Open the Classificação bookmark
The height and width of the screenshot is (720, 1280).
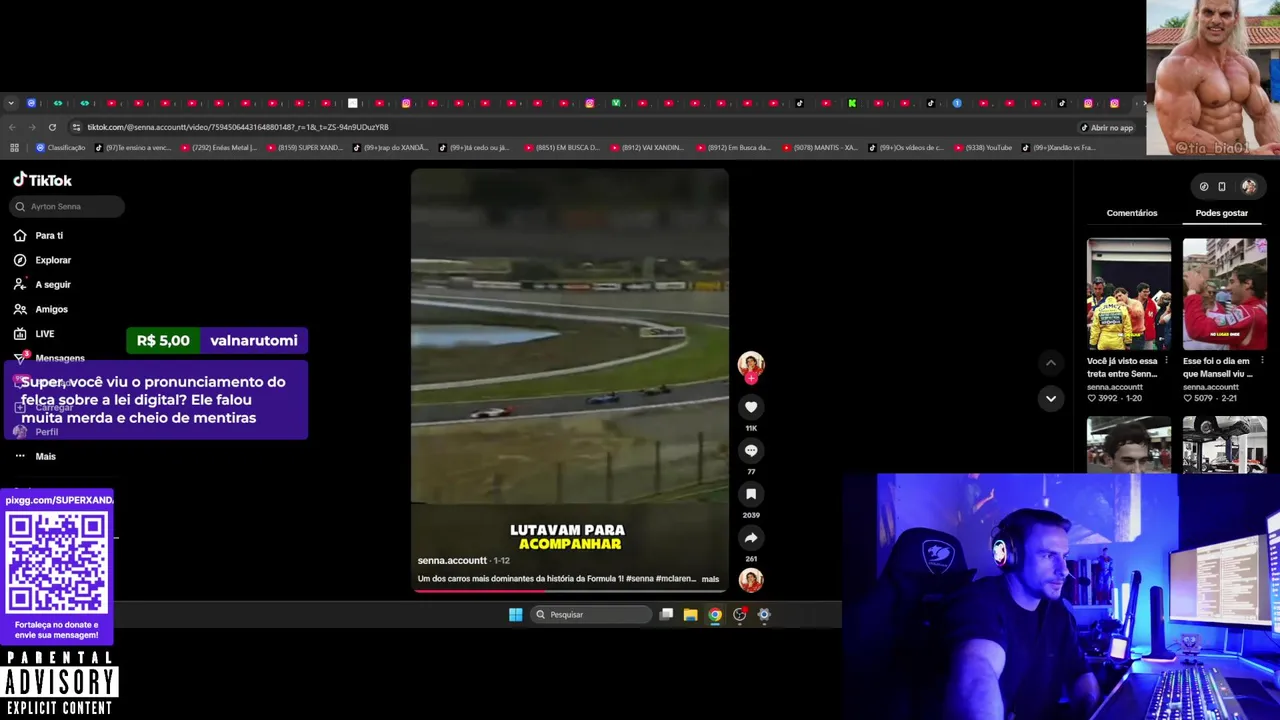[x=60, y=148]
